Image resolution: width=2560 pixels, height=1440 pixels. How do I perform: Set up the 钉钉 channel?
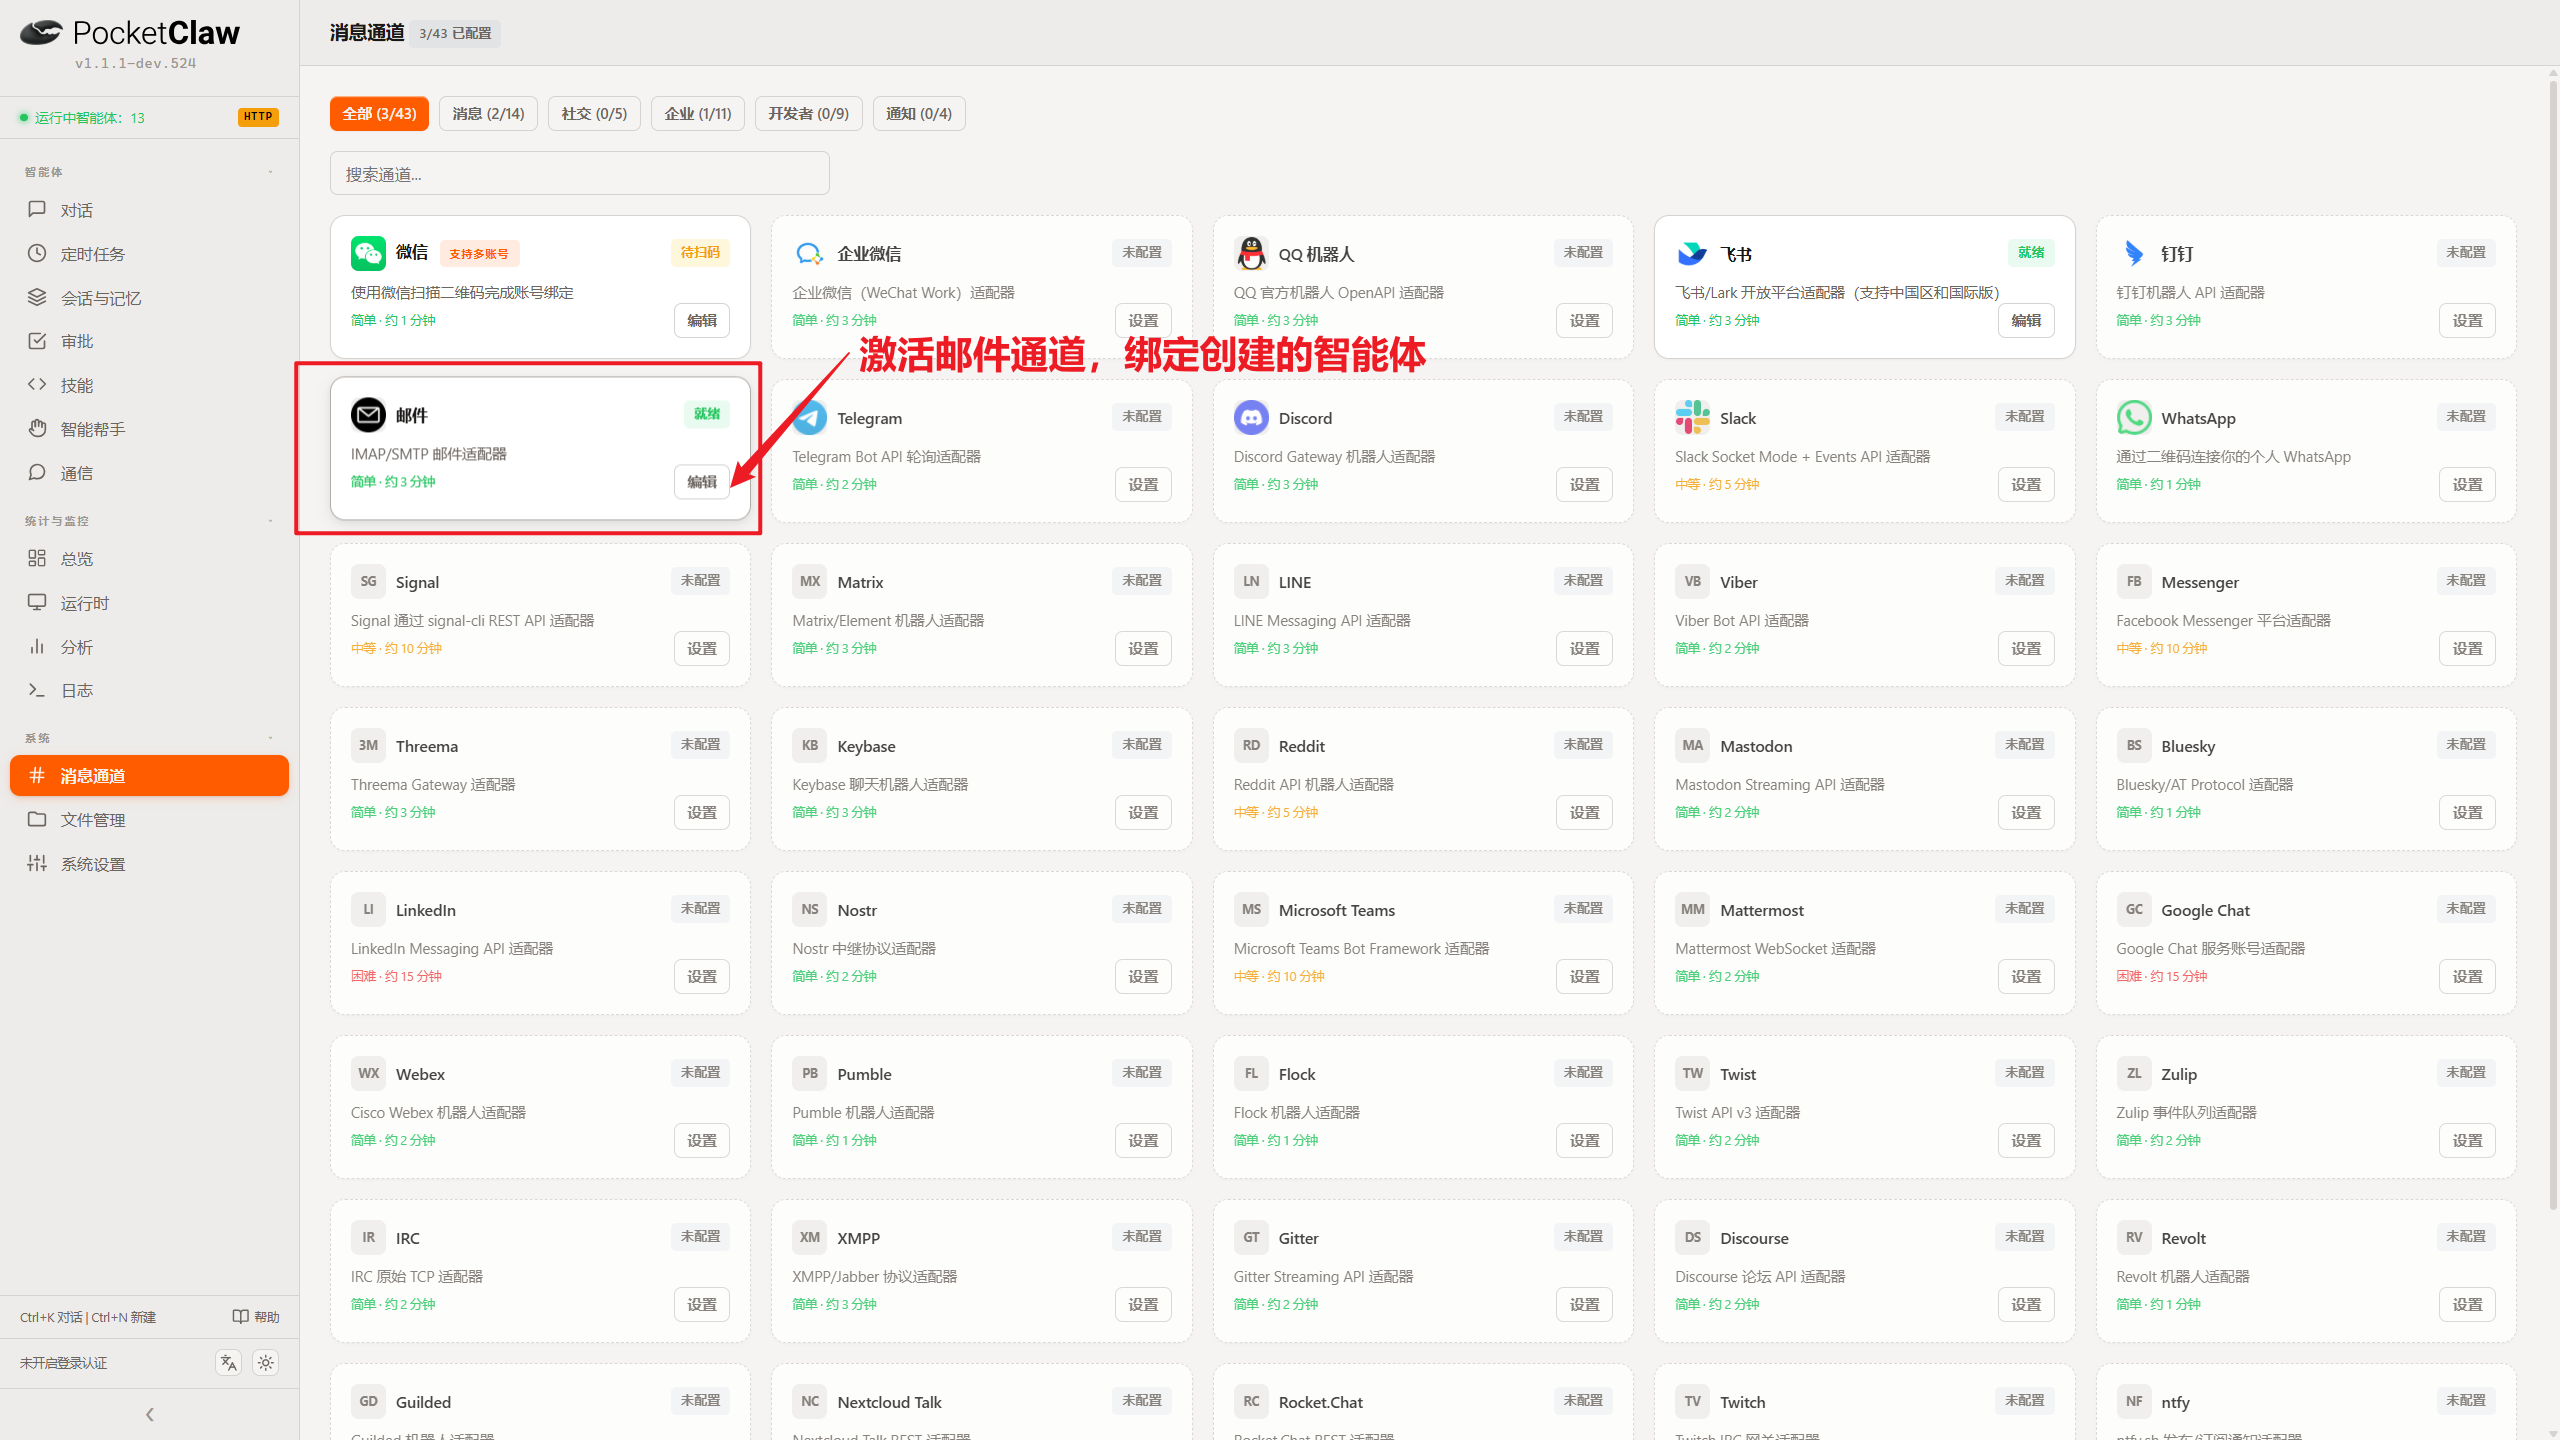point(2467,321)
